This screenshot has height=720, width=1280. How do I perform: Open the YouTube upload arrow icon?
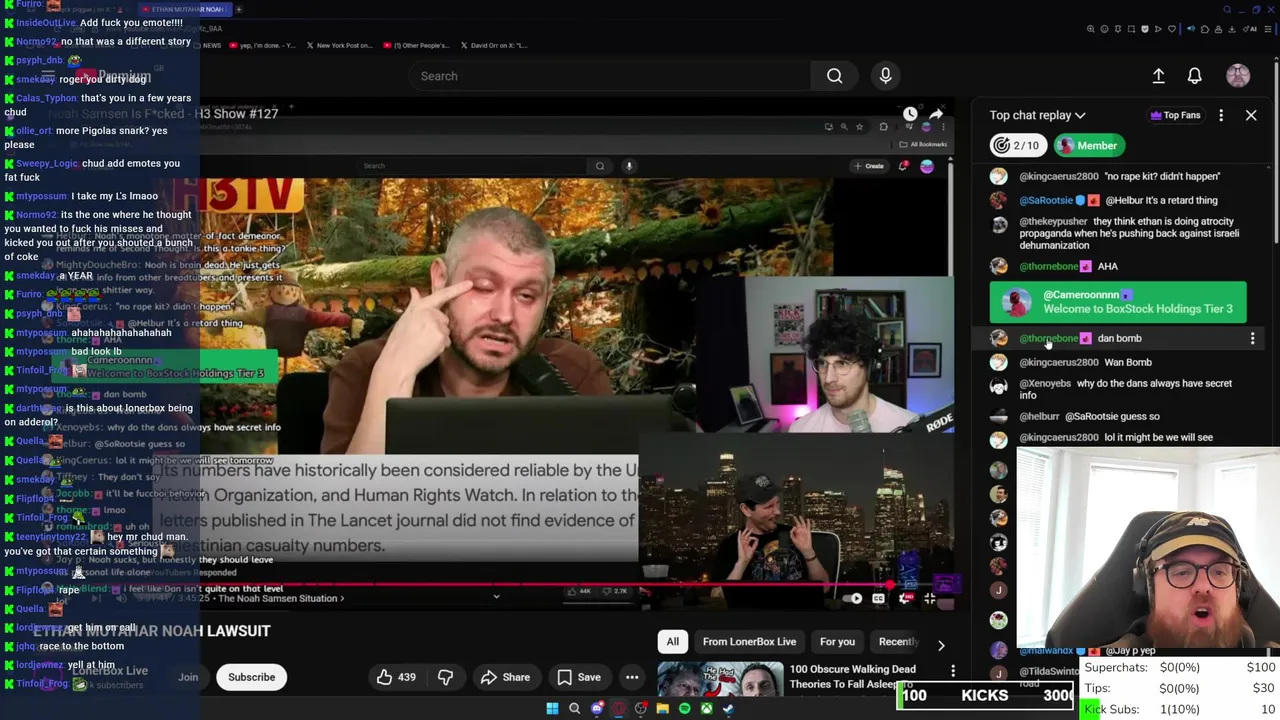pos(1158,76)
